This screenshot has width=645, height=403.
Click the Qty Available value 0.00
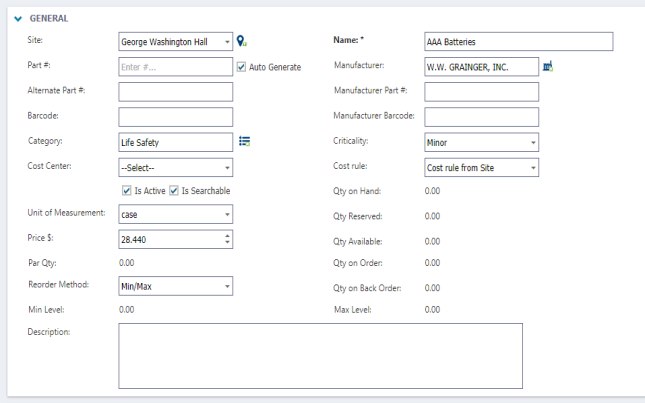[432, 241]
